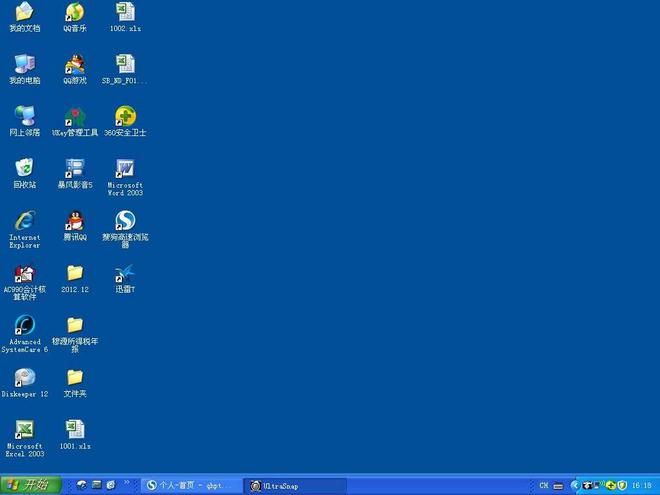Click the network connection tray icon
The width and height of the screenshot is (660, 495).
tap(599, 485)
